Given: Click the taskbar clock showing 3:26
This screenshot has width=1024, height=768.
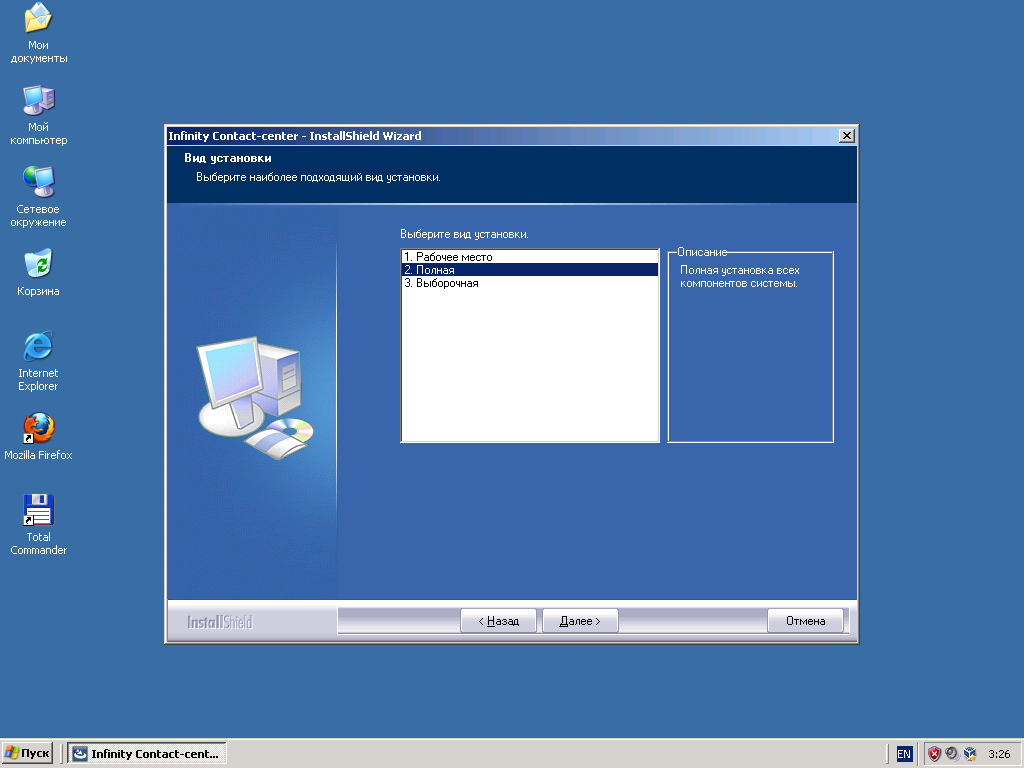Looking at the screenshot, I should coord(999,754).
